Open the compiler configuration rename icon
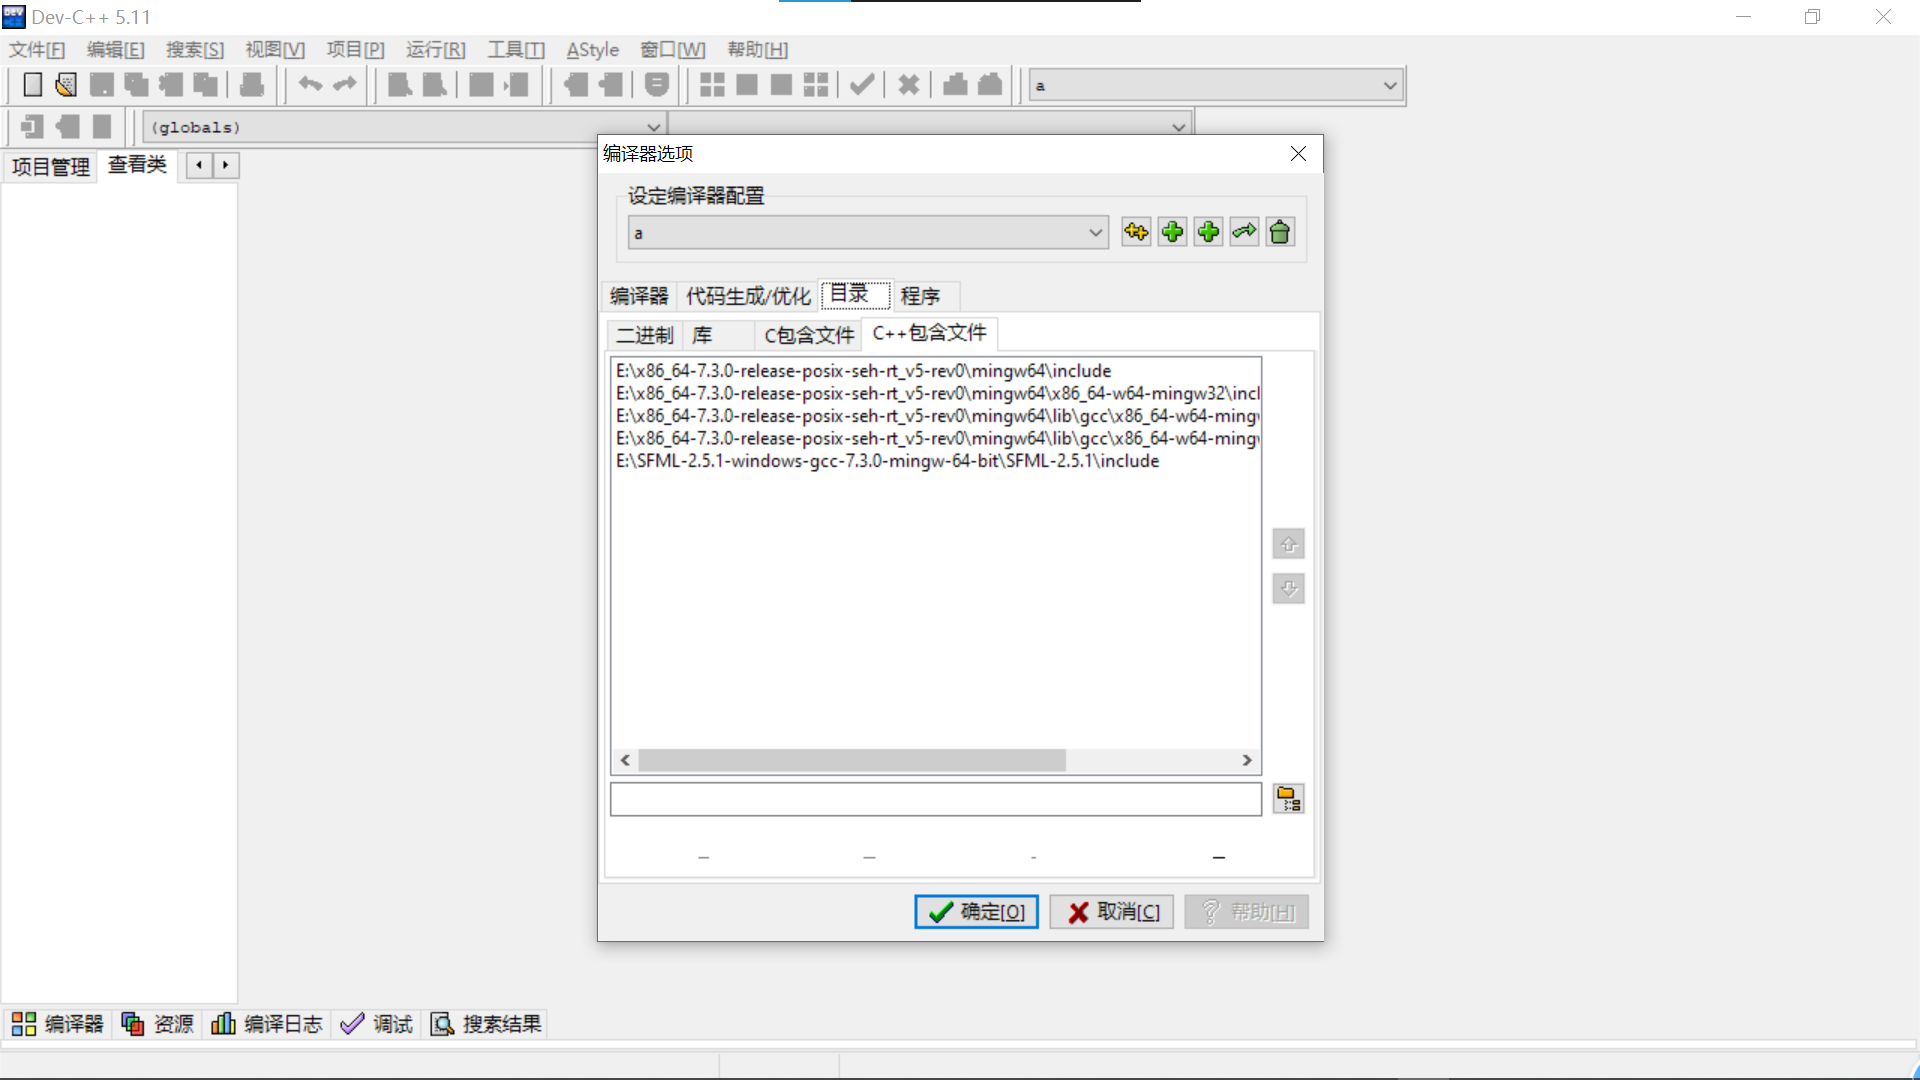1920x1080 pixels. tap(1243, 231)
